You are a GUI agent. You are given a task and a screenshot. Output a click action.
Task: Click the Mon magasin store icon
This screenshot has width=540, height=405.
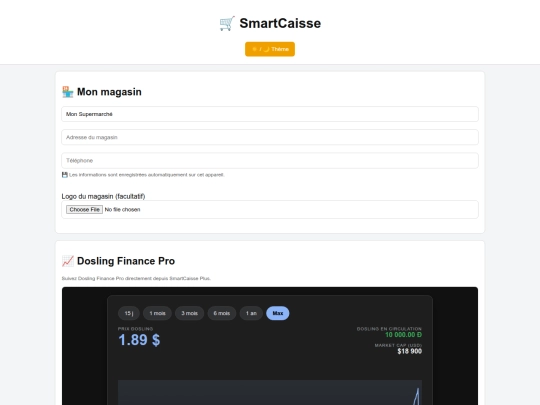pos(68,92)
